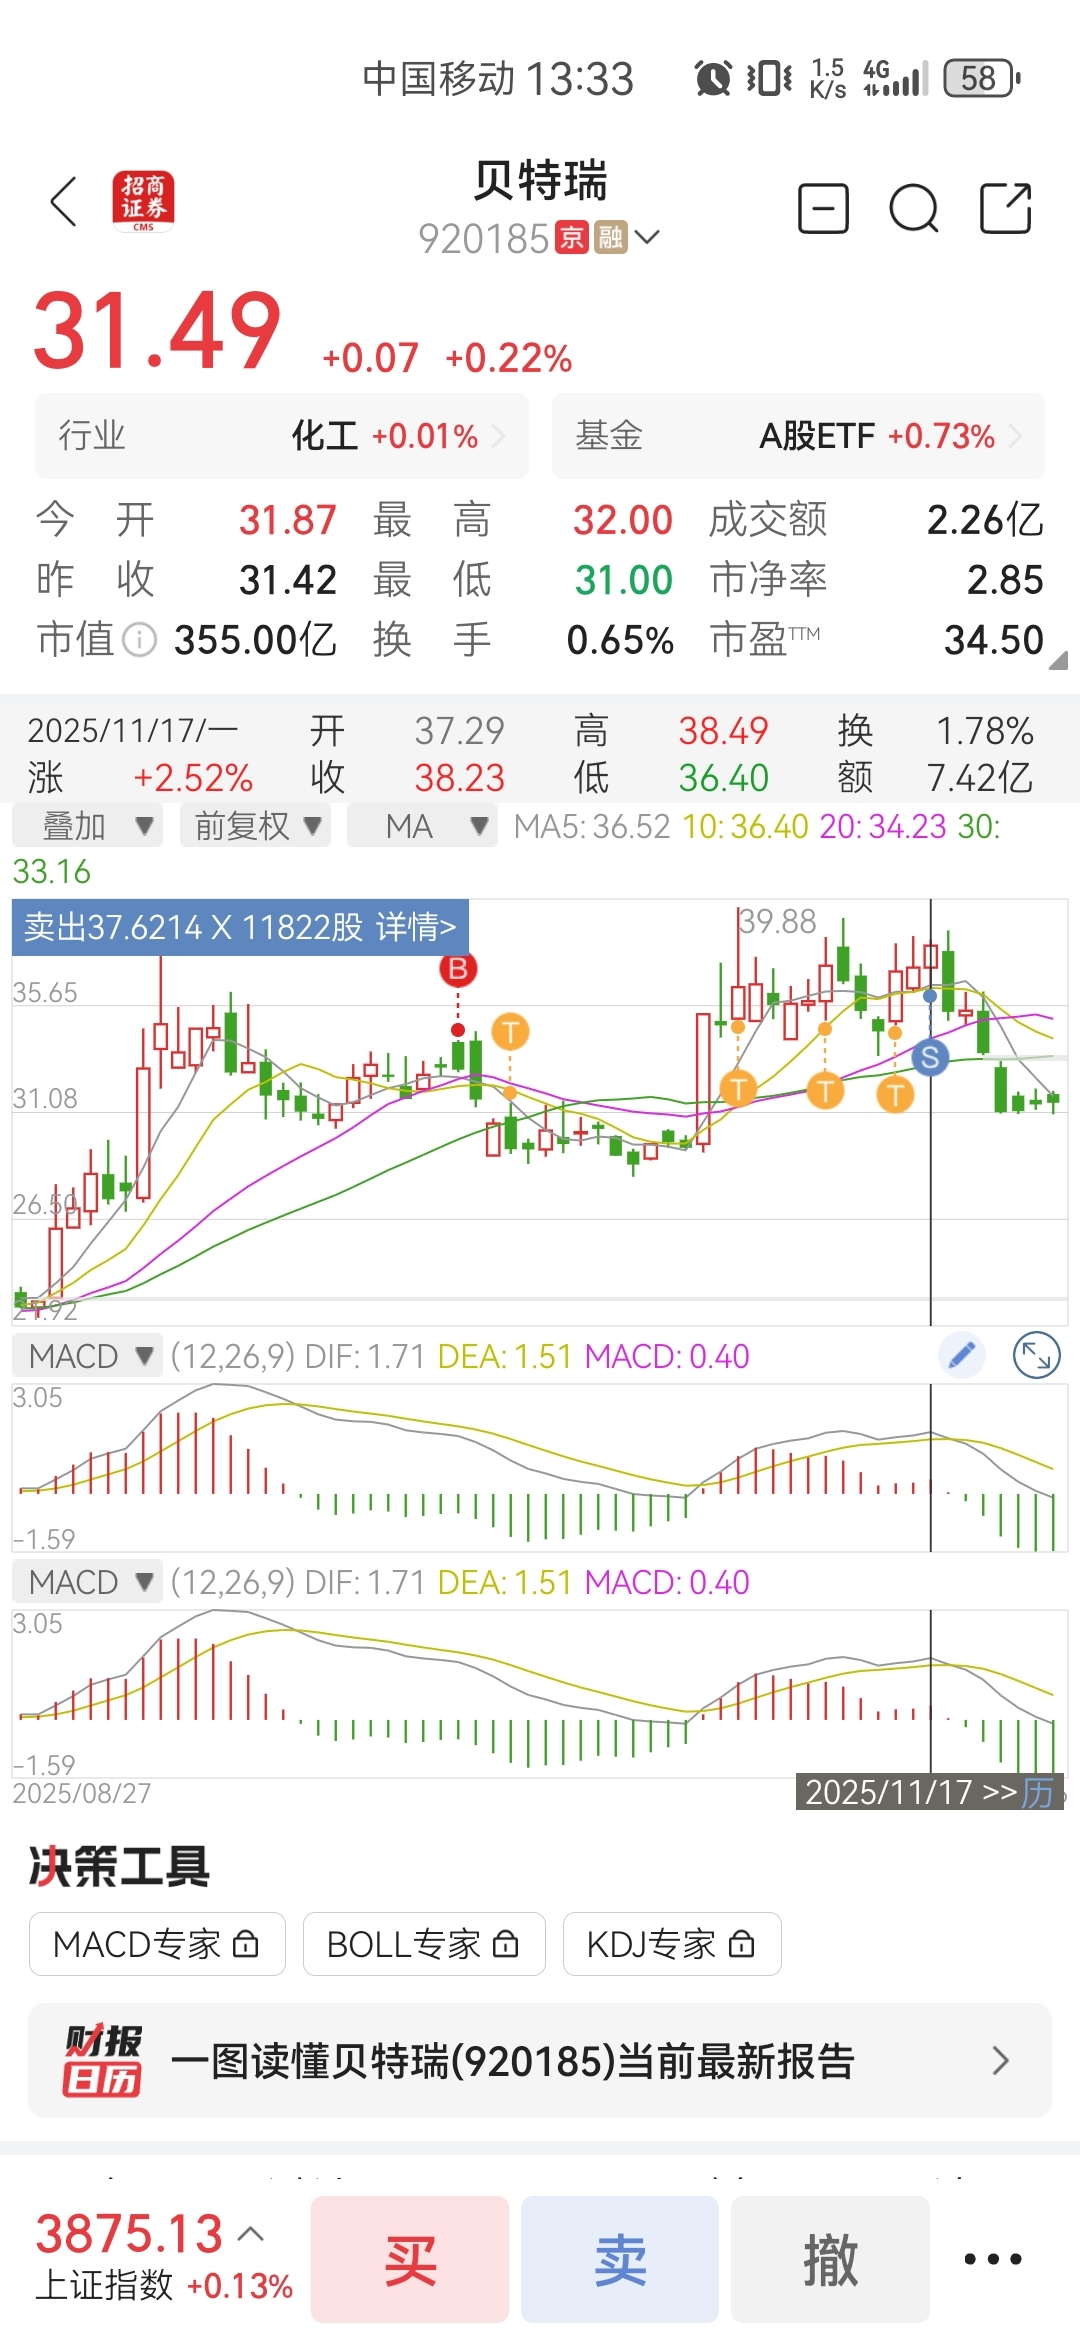
Task: Open second MACD indicator dropdown
Action: coord(87,1582)
